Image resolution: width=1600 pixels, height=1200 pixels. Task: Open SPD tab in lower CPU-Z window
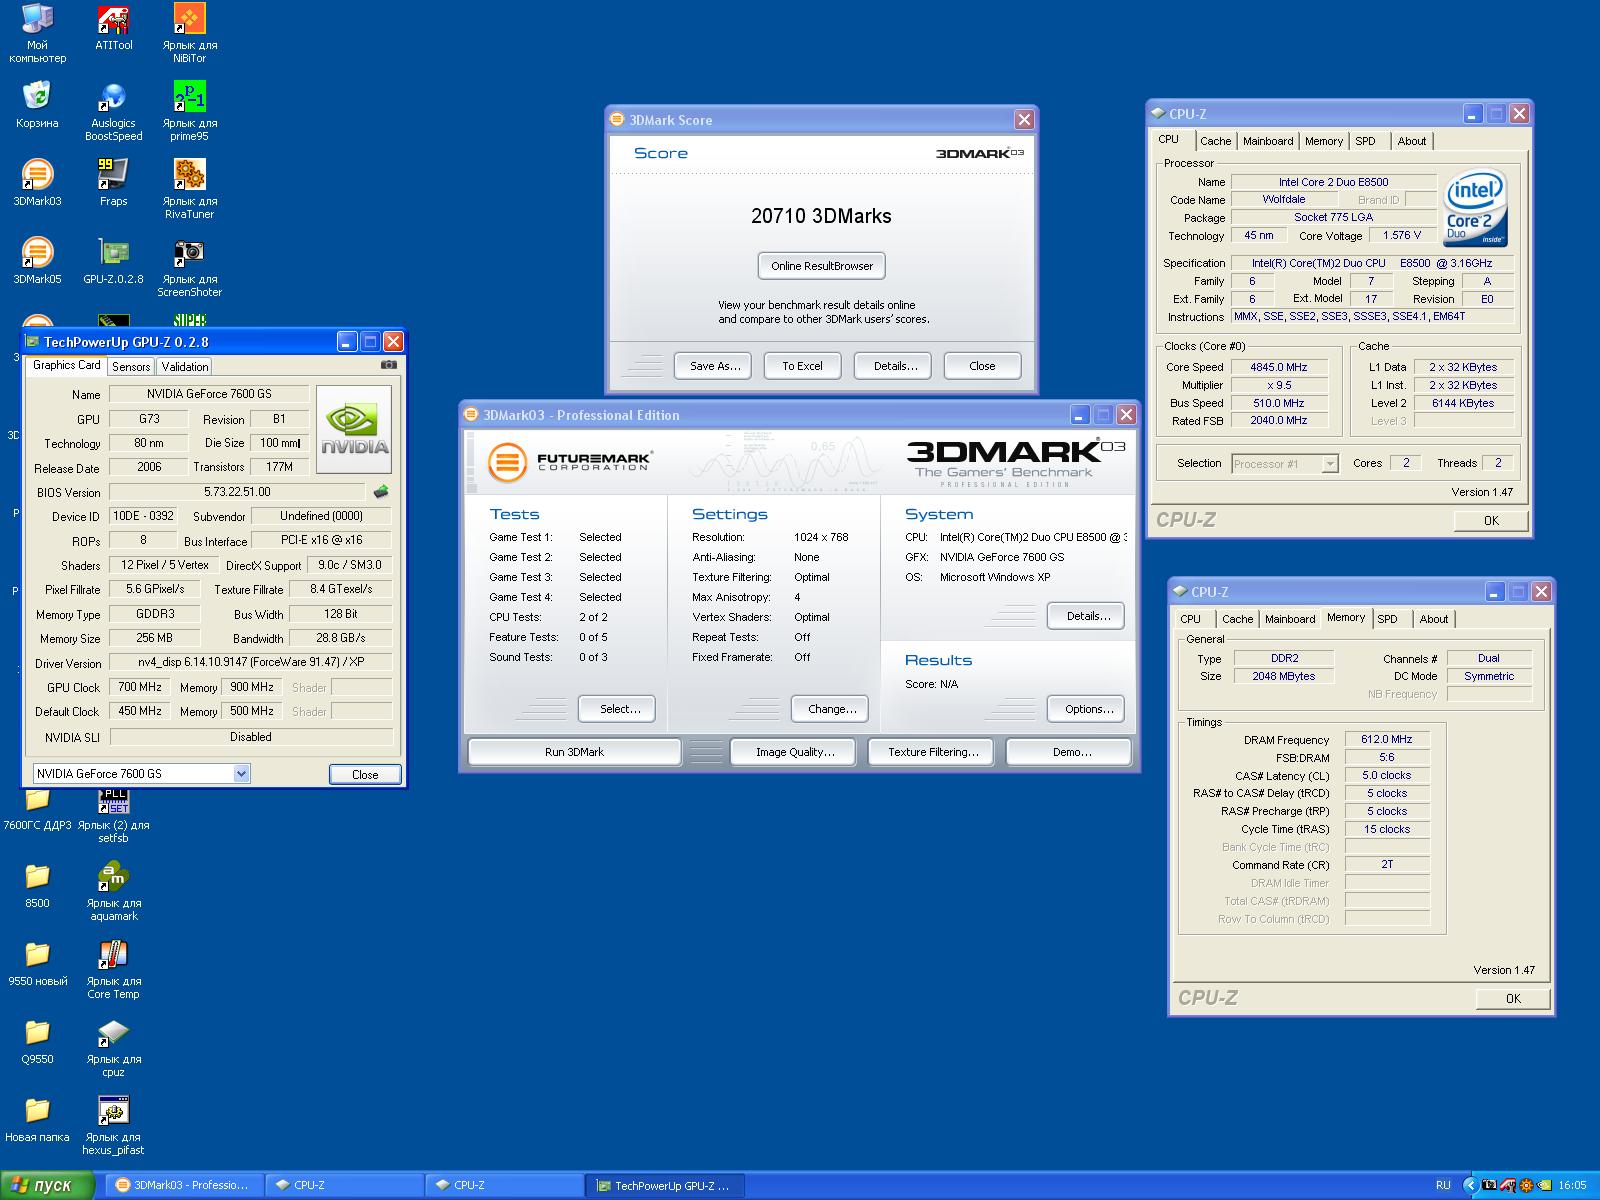click(1387, 619)
